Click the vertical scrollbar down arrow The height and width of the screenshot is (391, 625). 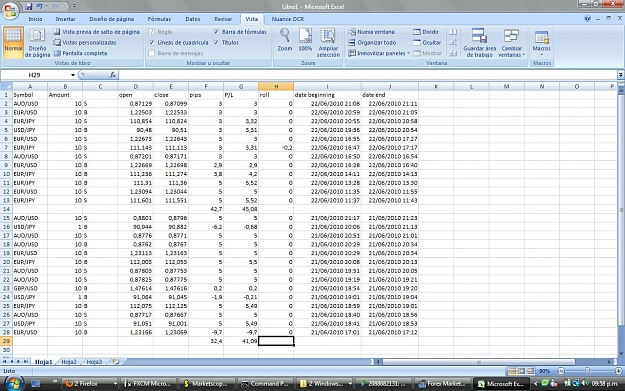pos(621,354)
